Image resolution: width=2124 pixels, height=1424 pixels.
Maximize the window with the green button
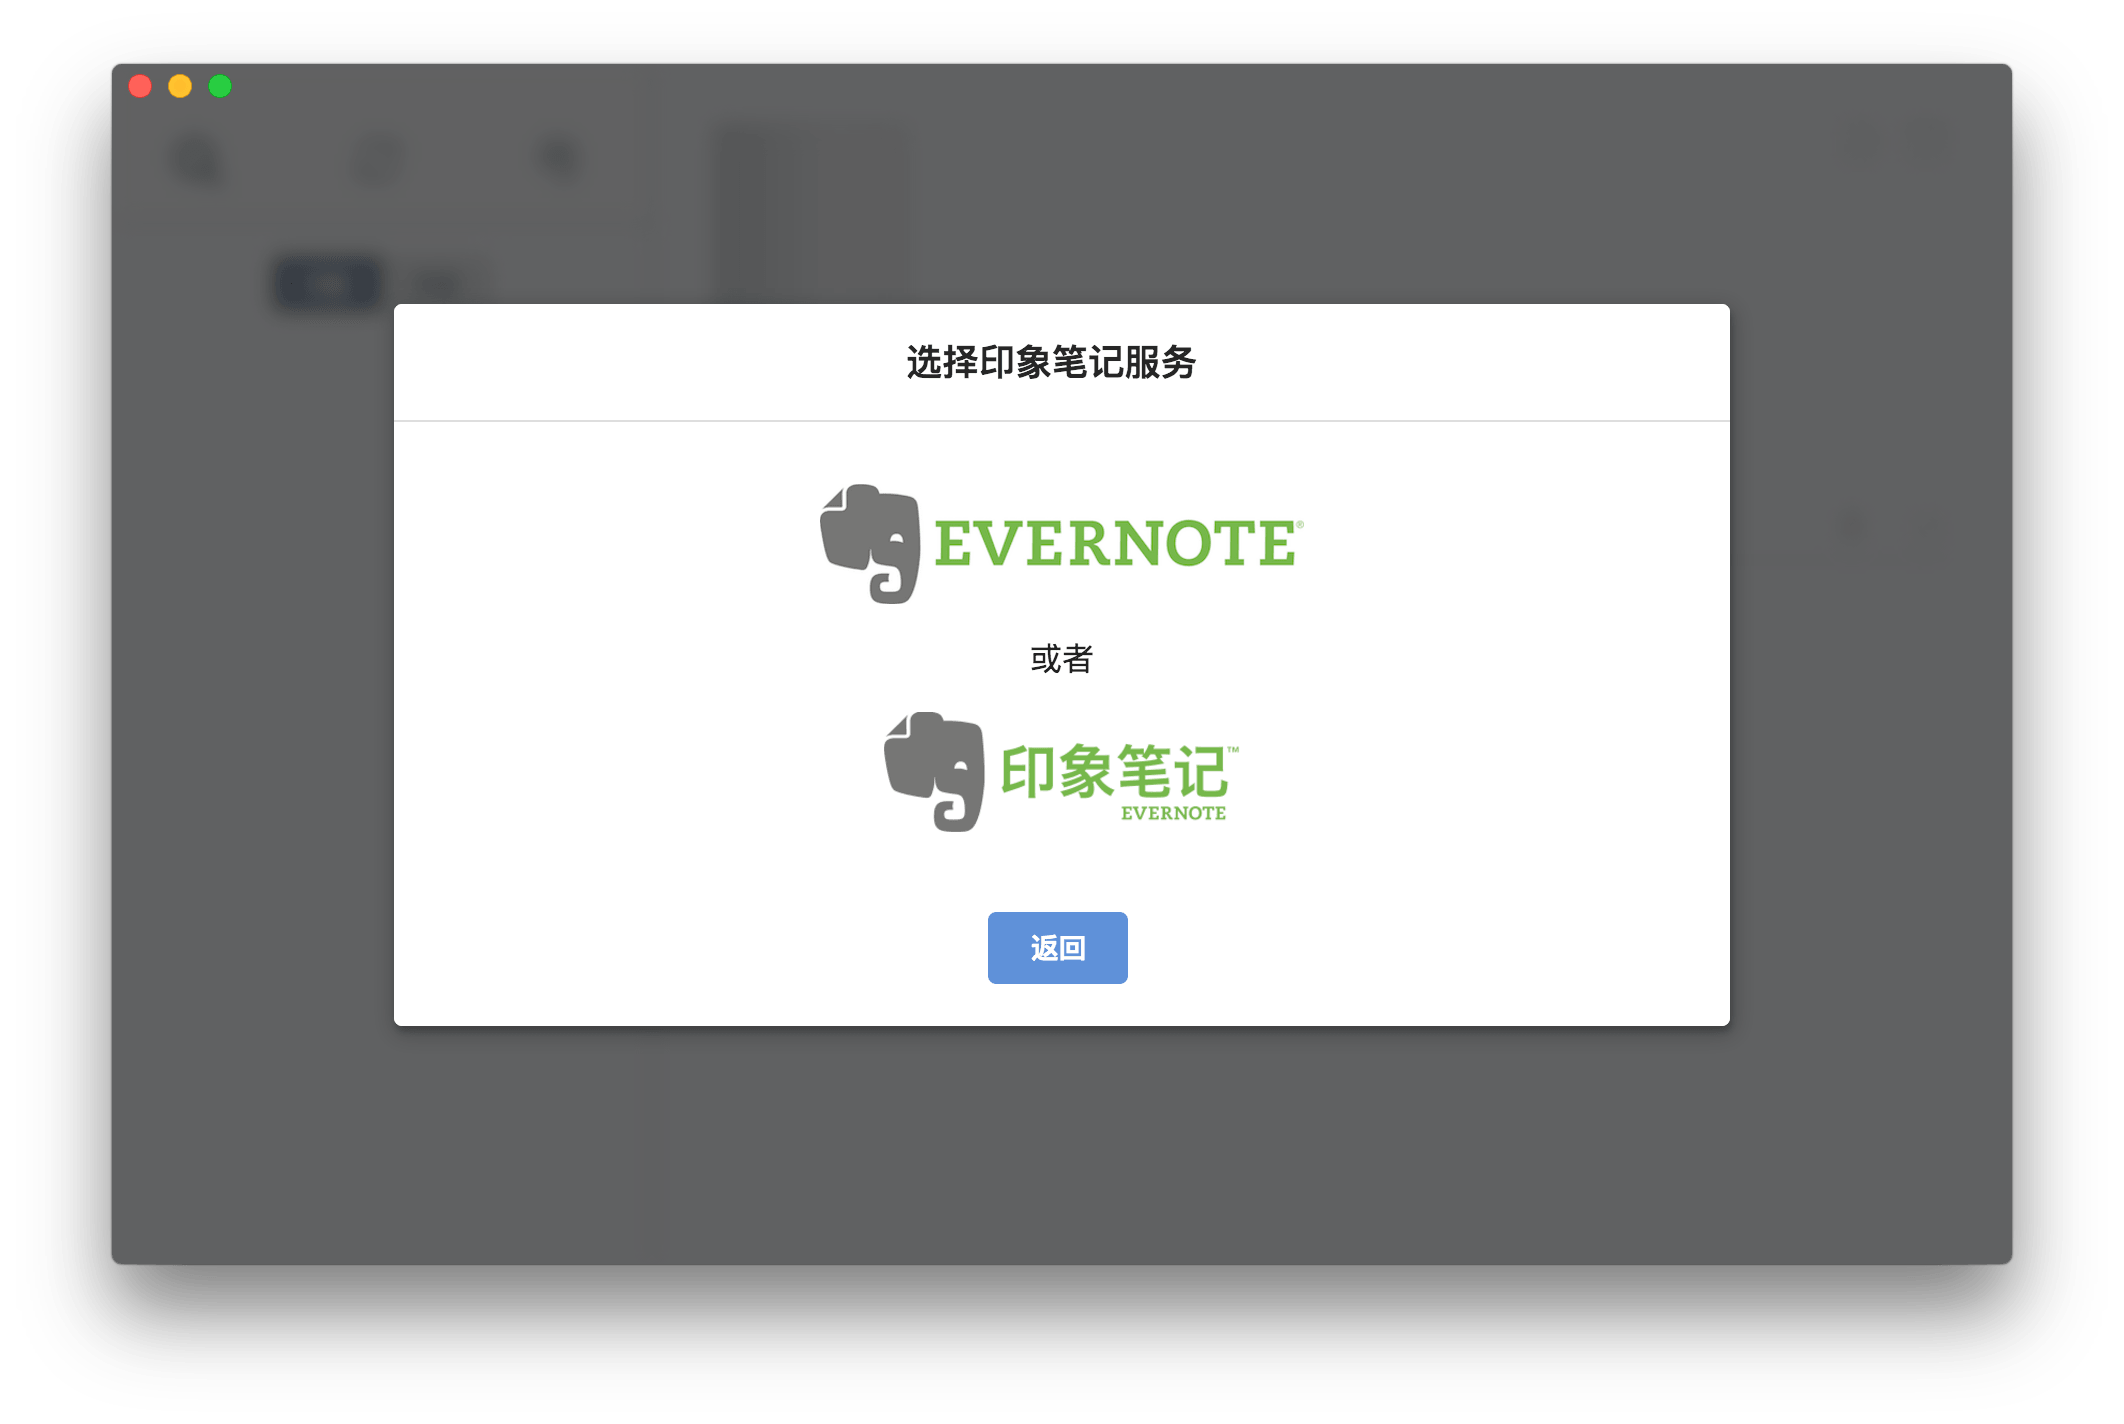pyautogui.click(x=220, y=86)
